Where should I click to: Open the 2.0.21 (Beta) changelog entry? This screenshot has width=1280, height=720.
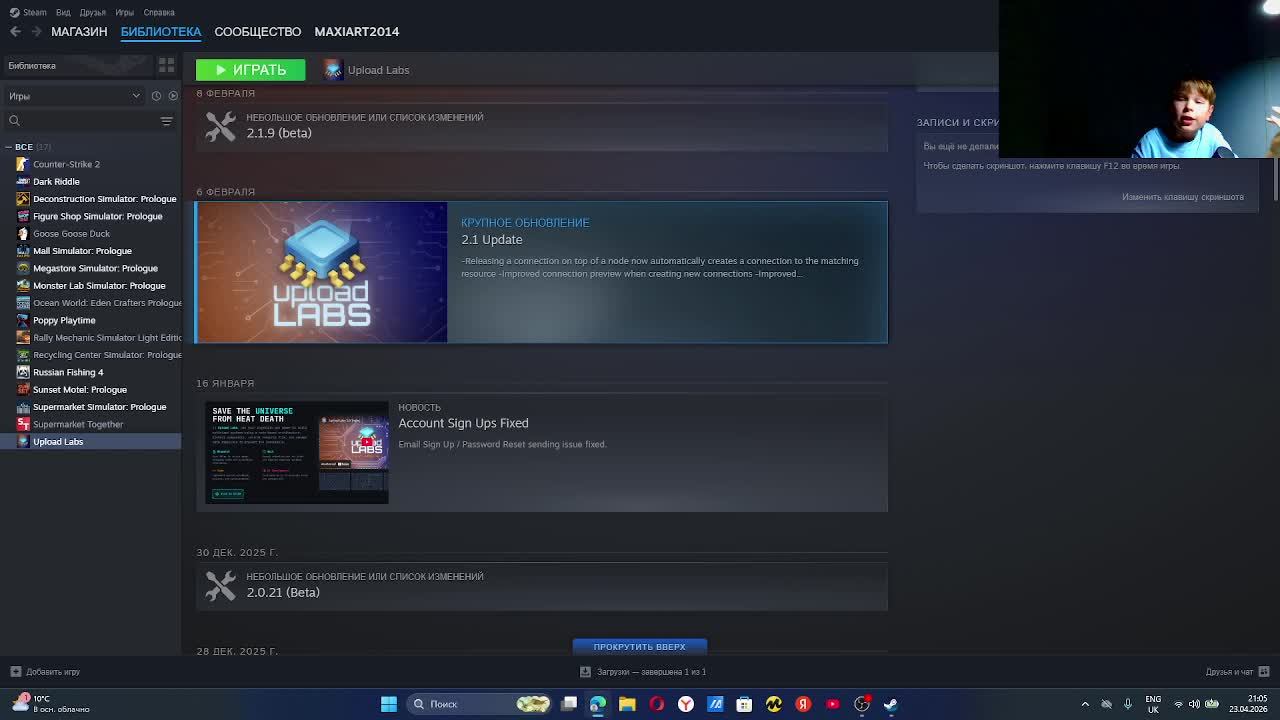coord(541,585)
